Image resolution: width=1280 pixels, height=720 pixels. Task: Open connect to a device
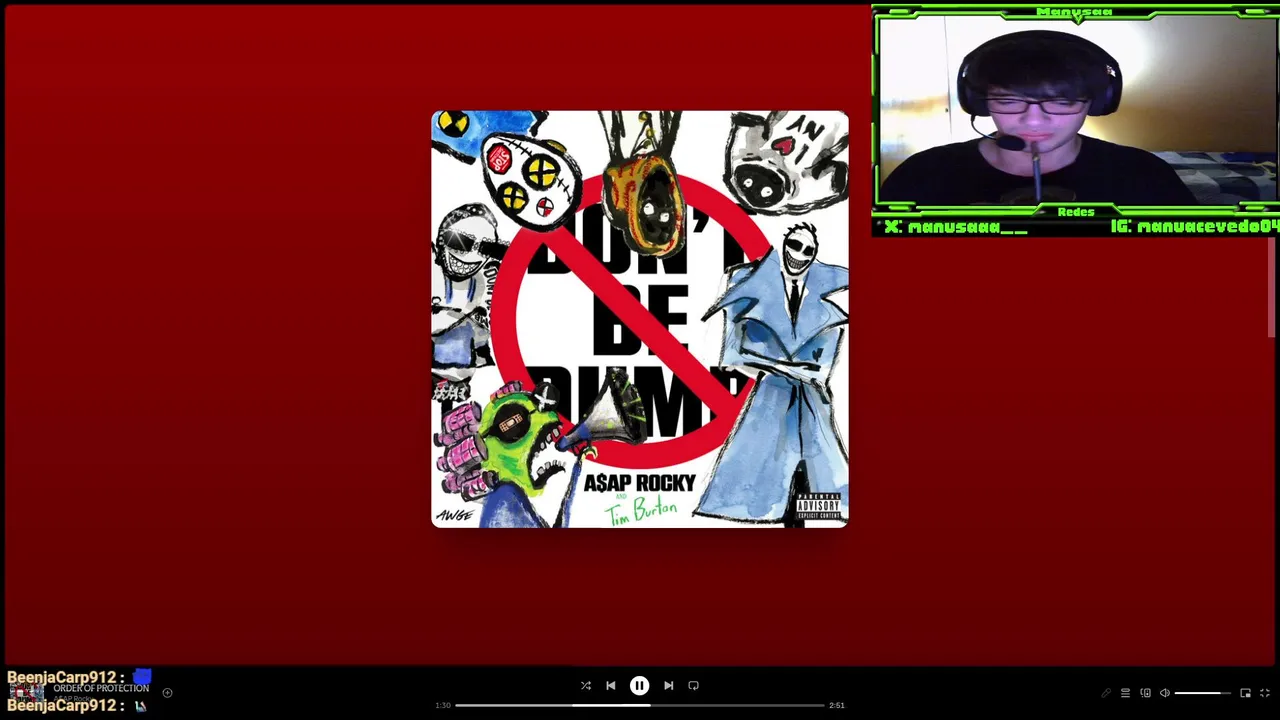tap(1145, 693)
